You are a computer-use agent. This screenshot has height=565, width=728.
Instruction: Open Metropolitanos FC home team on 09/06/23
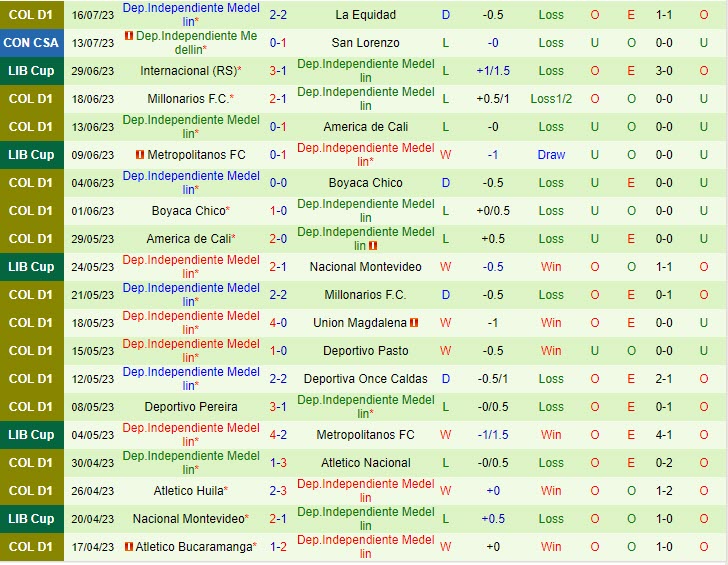[196, 155]
